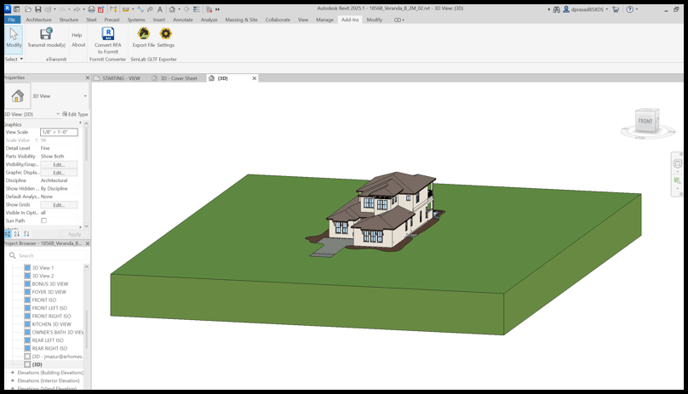Screen dimensions: 688x394
Task: Click the print icon in quick access toolbar
Action: pyautogui.click(x=91, y=9)
